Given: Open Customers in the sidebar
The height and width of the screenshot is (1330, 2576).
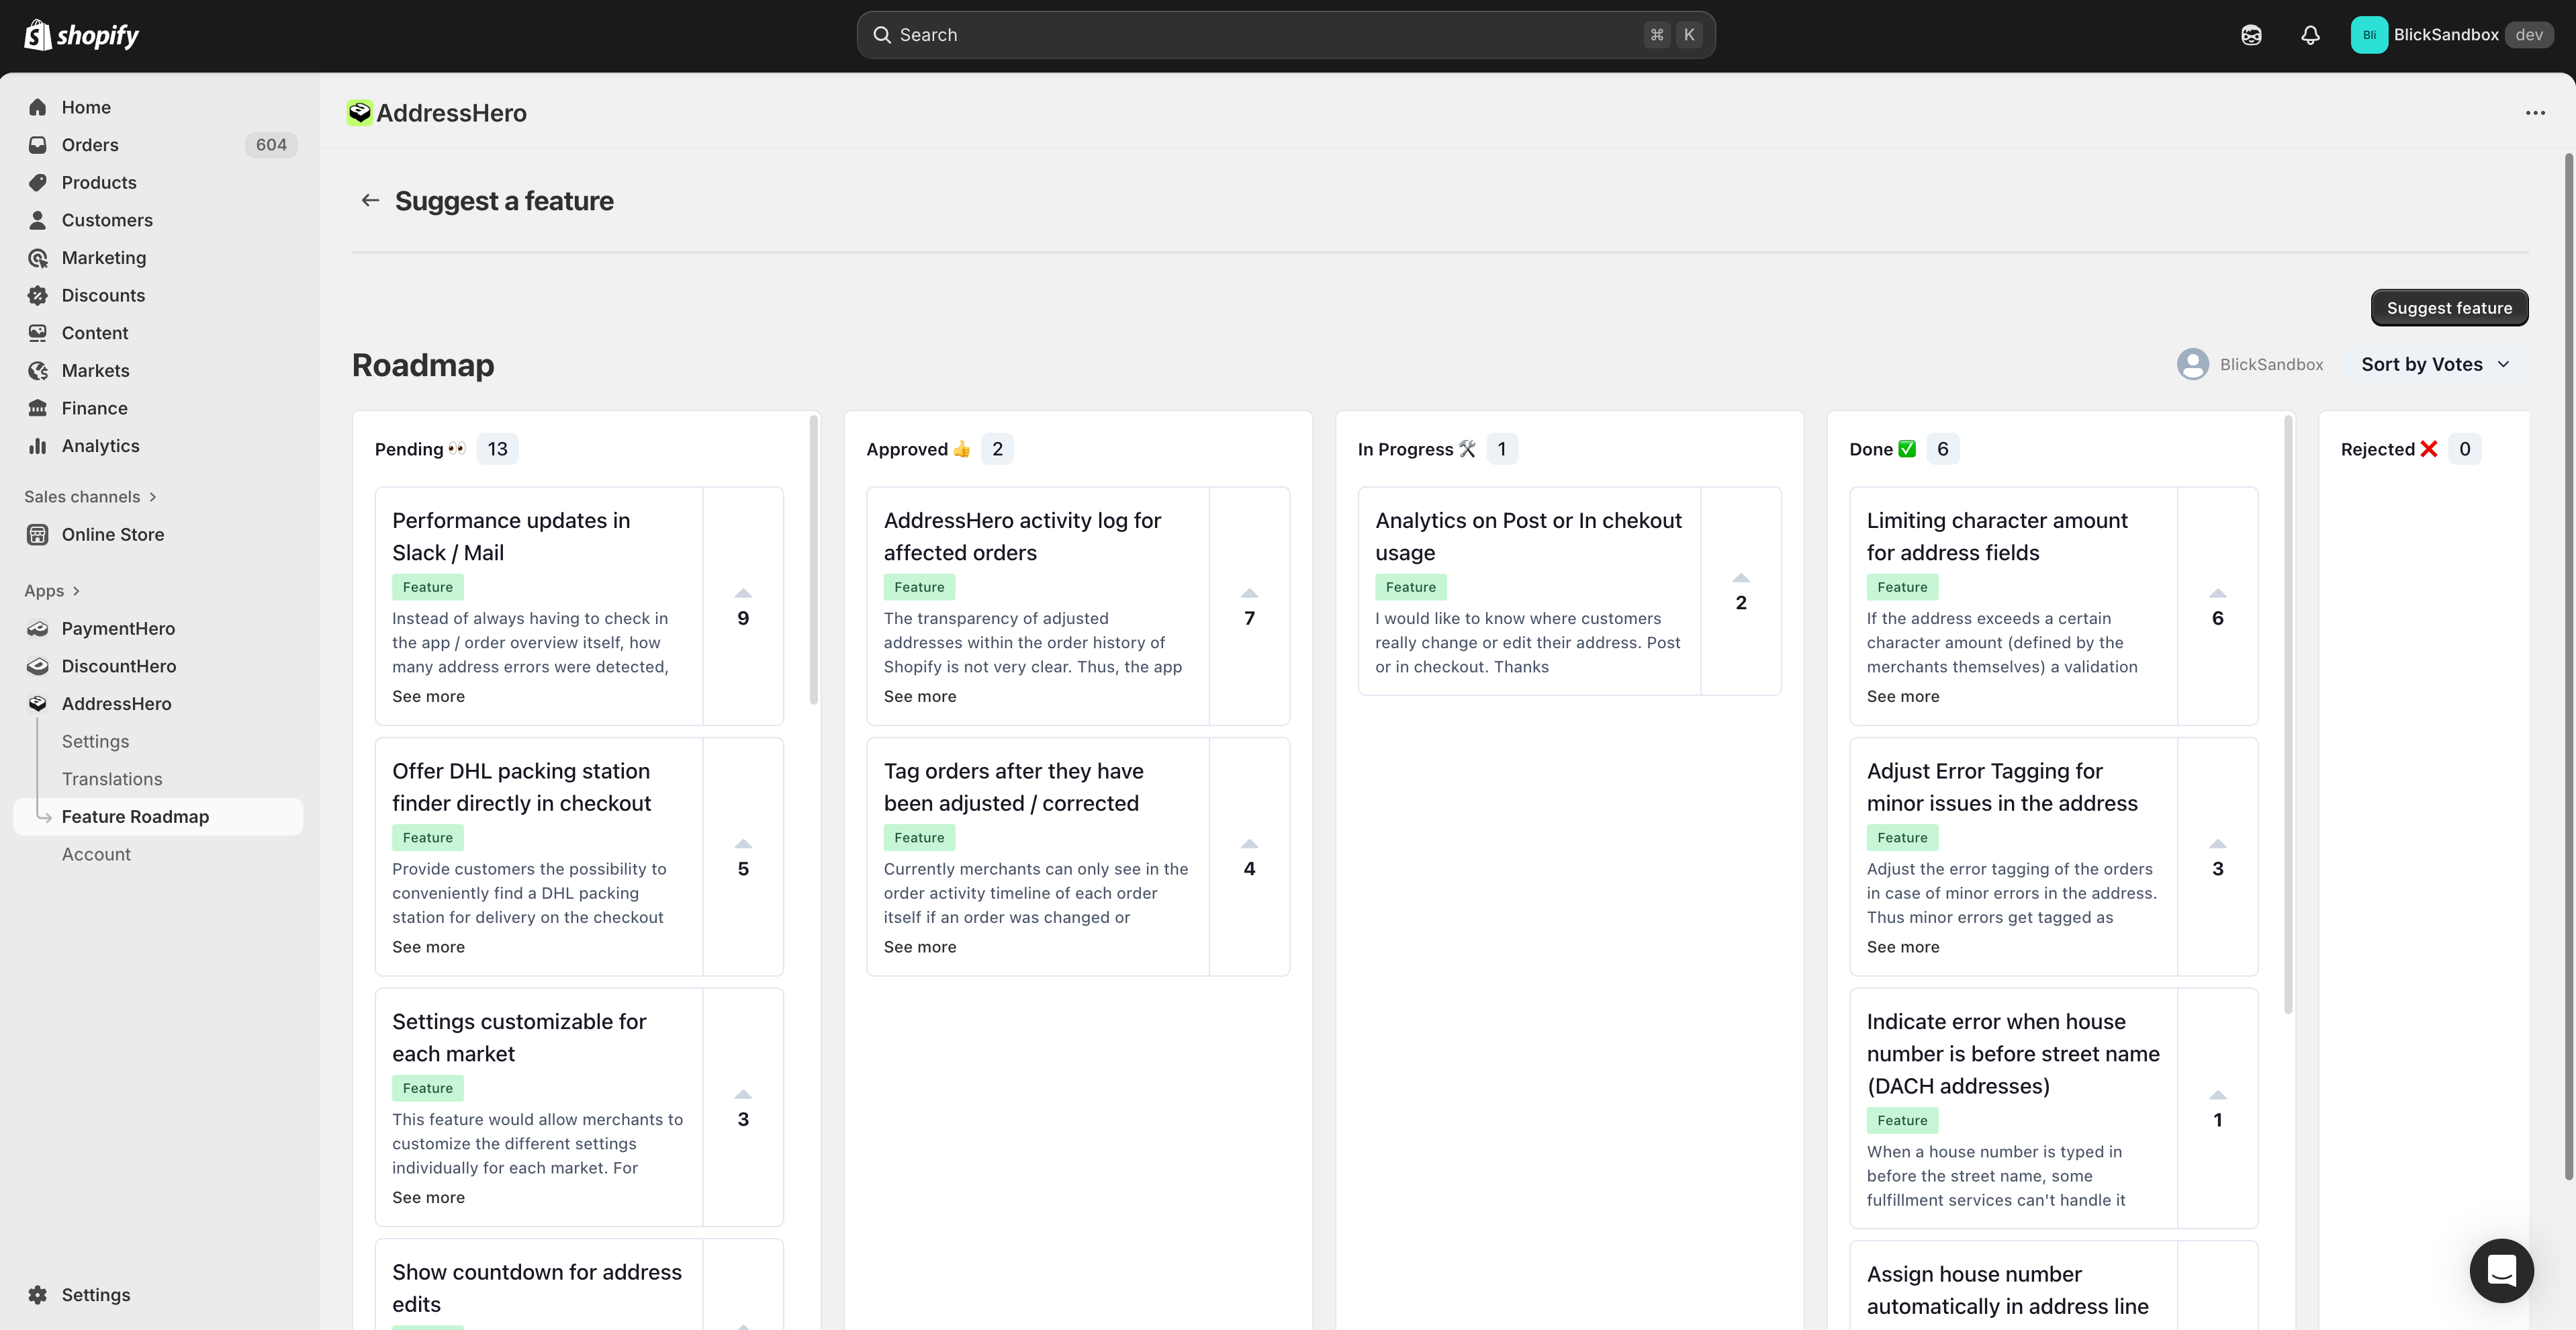Looking at the screenshot, I should [158, 220].
